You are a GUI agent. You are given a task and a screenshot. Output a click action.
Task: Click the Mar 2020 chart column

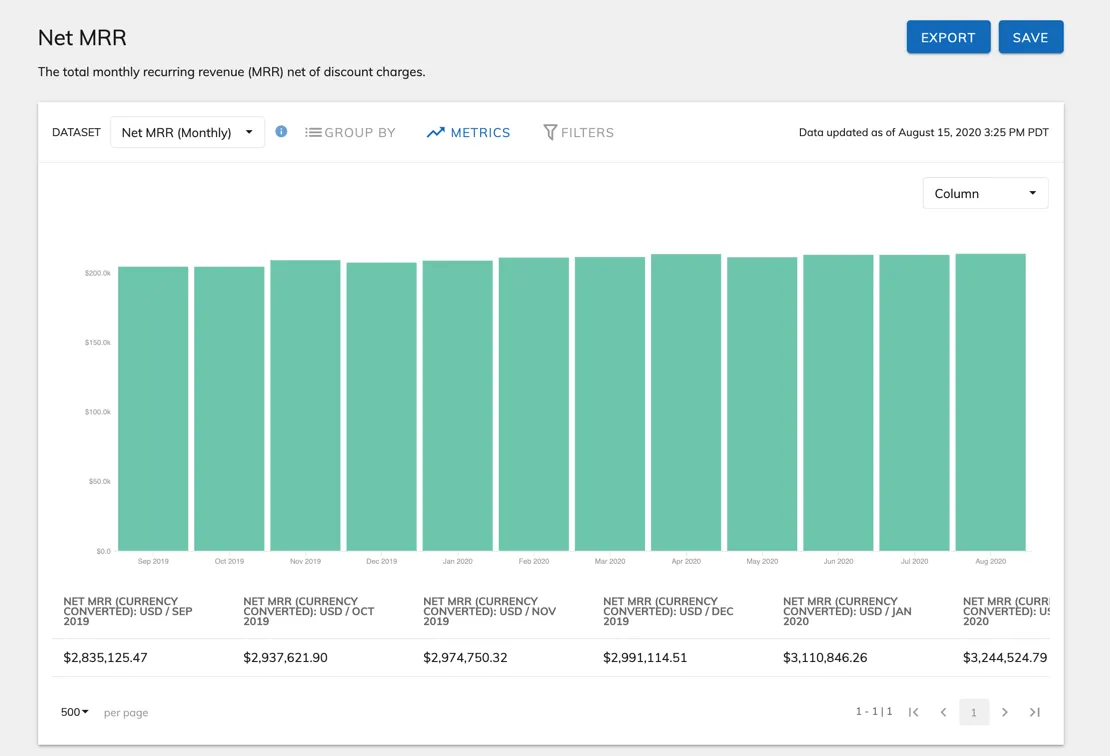click(x=610, y=404)
